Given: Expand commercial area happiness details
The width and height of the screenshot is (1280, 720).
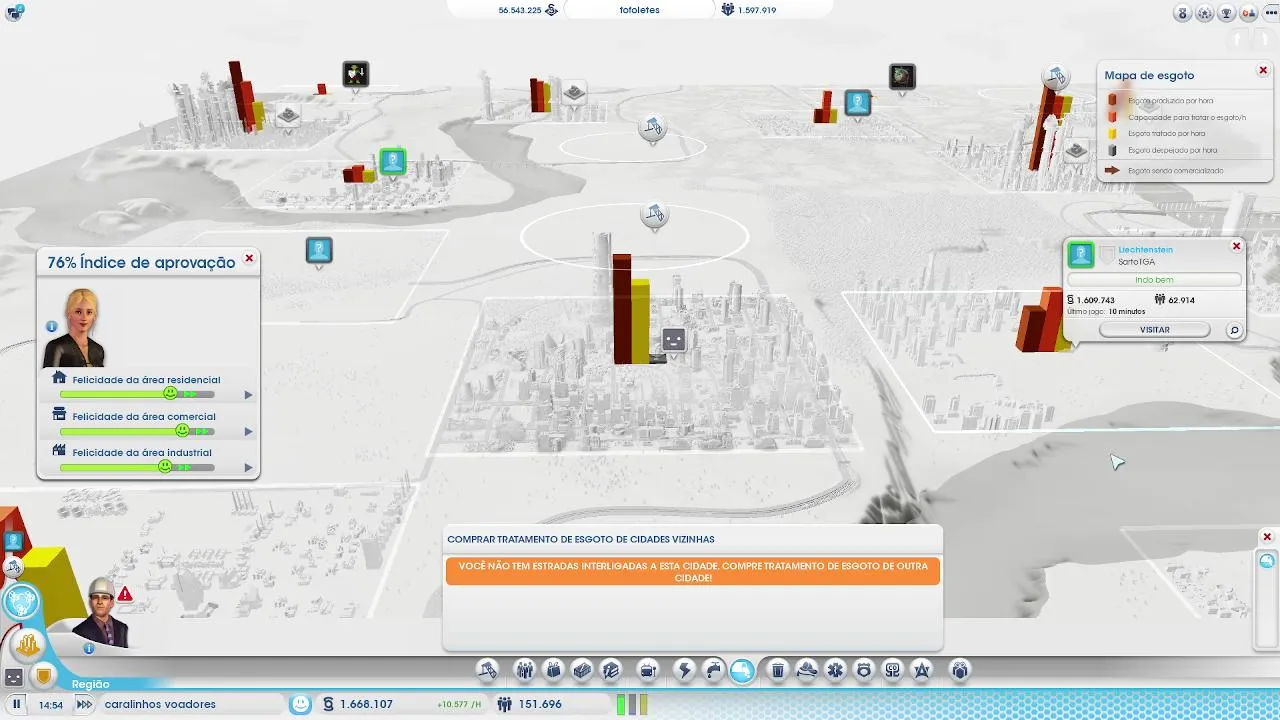Looking at the screenshot, I should coord(248,432).
